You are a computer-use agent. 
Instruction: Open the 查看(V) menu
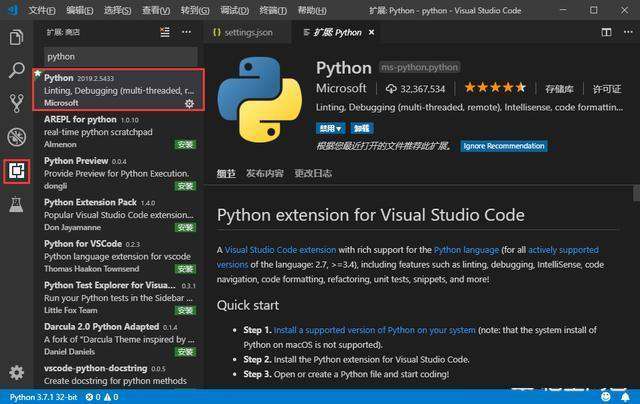tap(156, 10)
